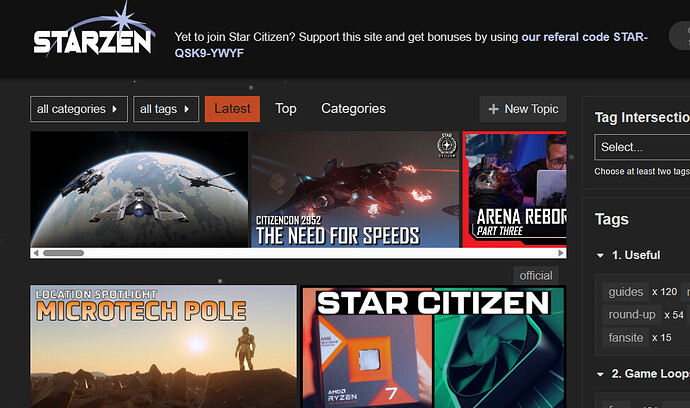Open the planet and spaceships thumbnail
690x408 pixels.
tap(139, 189)
